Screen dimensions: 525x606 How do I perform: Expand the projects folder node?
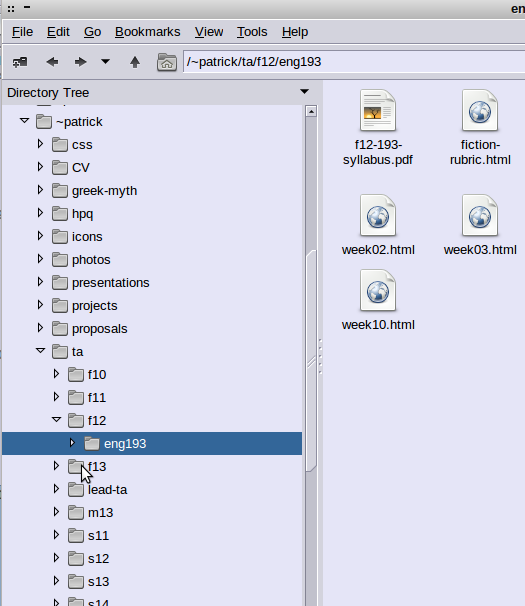click(x=40, y=305)
